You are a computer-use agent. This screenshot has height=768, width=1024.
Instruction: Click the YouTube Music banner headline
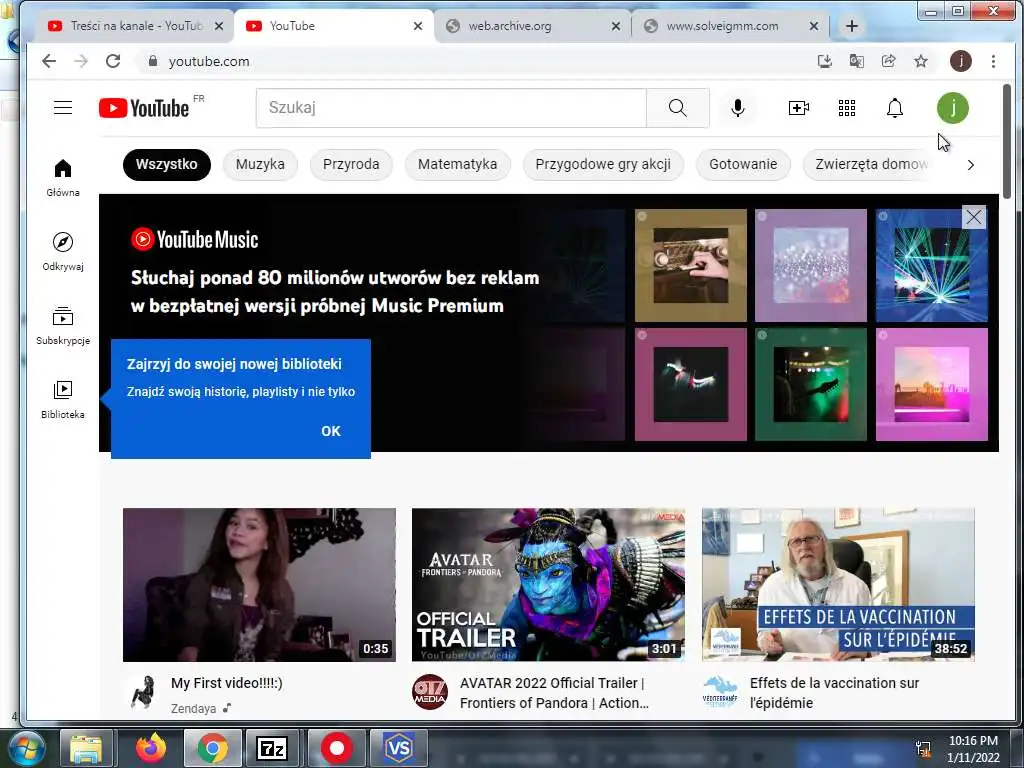[335, 291]
